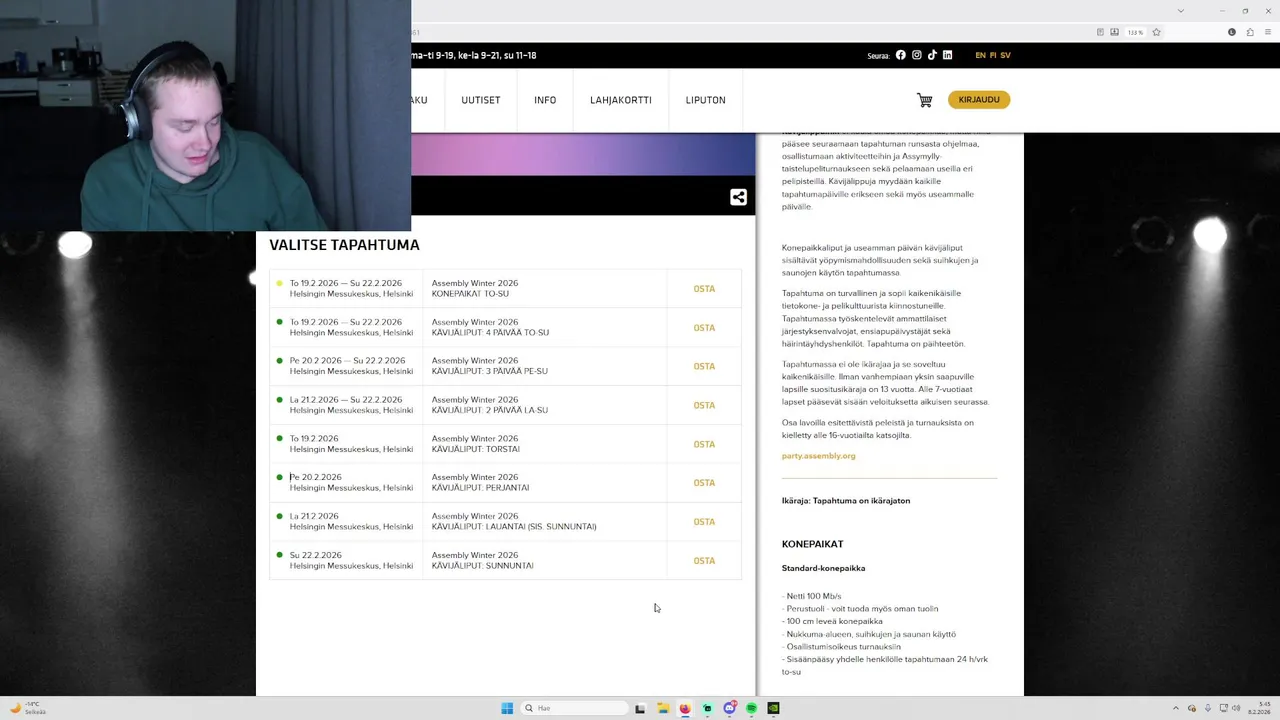Switch to Firefox in the taskbar
The height and width of the screenshot is (720, 1280).
click(684, 708)
